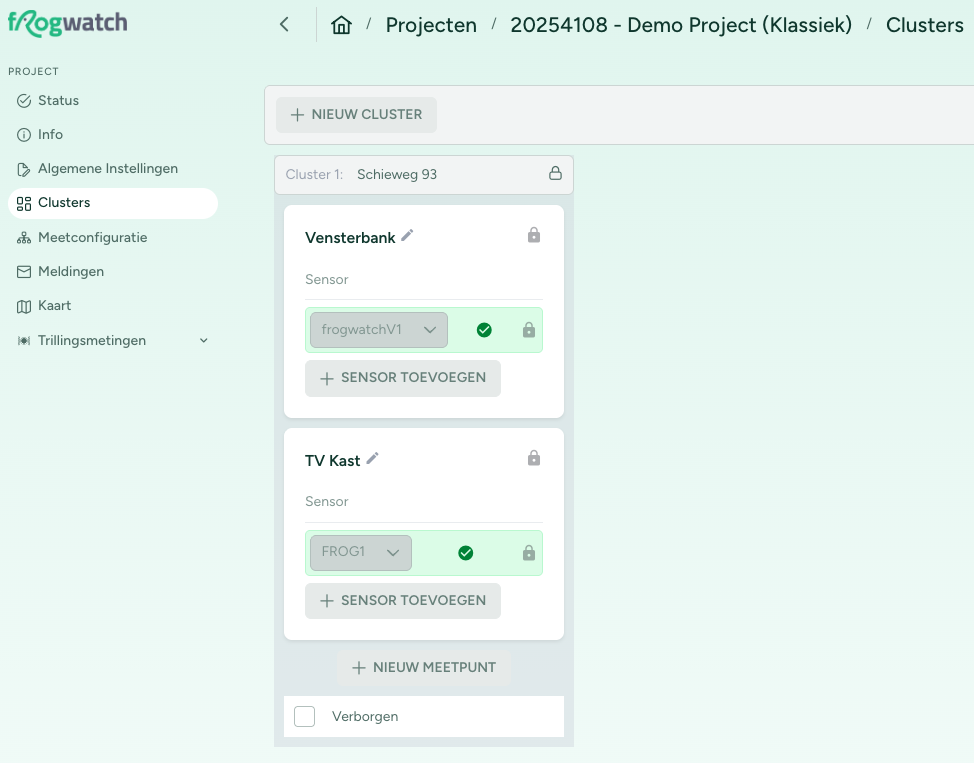This screenshot has width=974, height=763.
Task: Click the lock icon on TV Kast card
Action: [534, 459]
